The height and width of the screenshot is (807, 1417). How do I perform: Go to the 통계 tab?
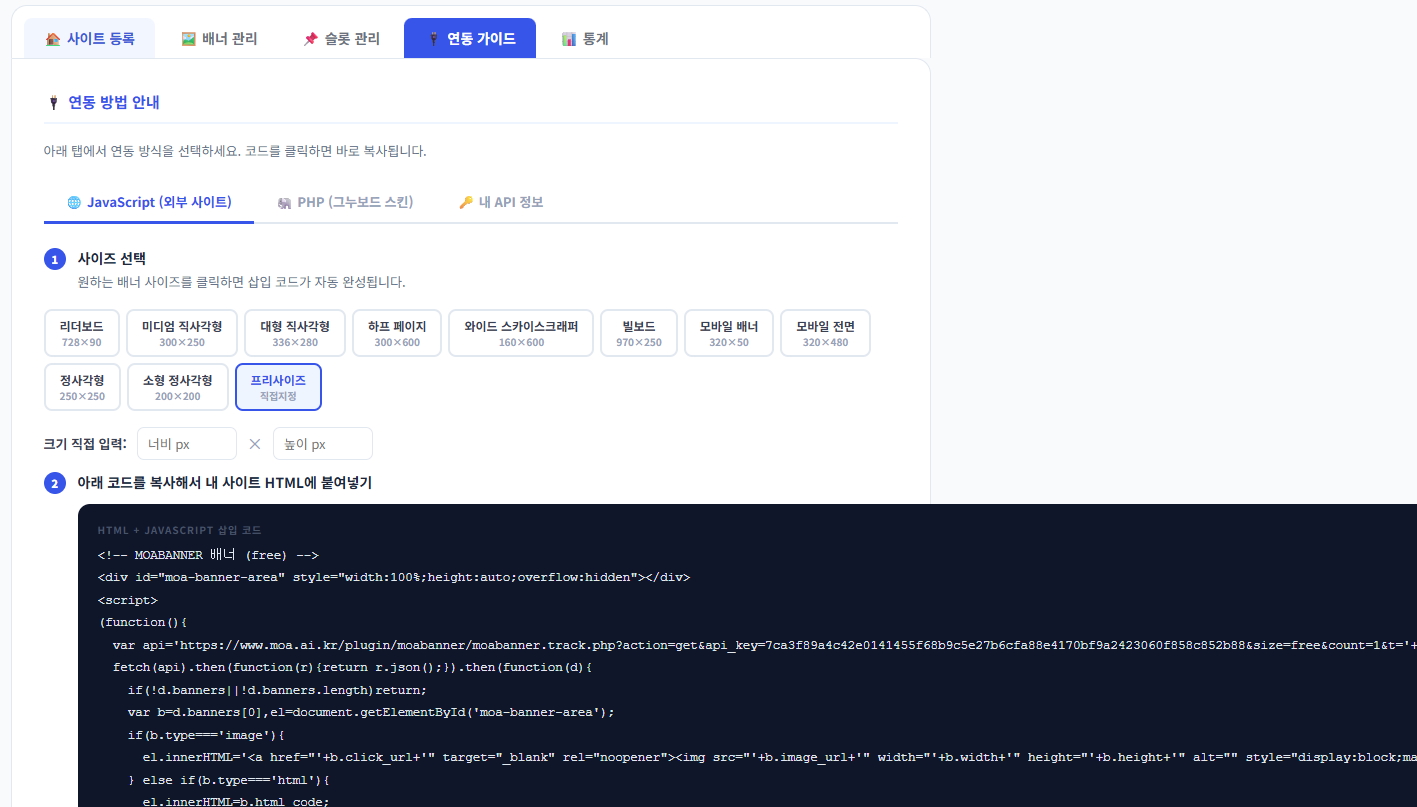(585, 39)
